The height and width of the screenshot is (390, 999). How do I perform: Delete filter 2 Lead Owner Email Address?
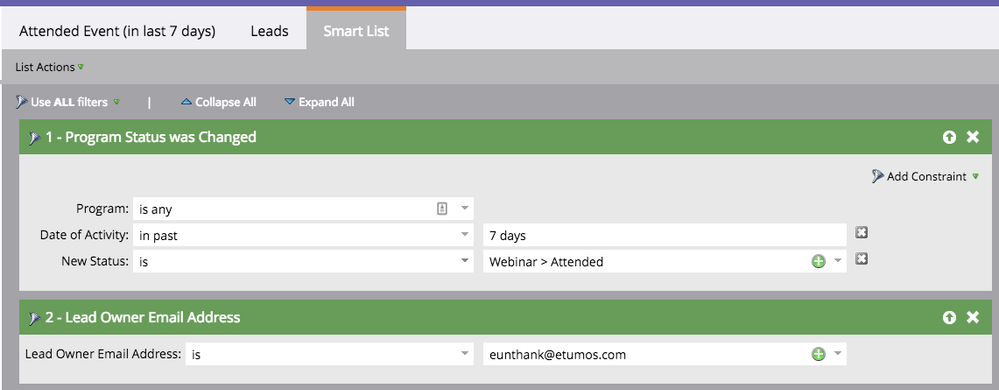click(x=973, y=317)
